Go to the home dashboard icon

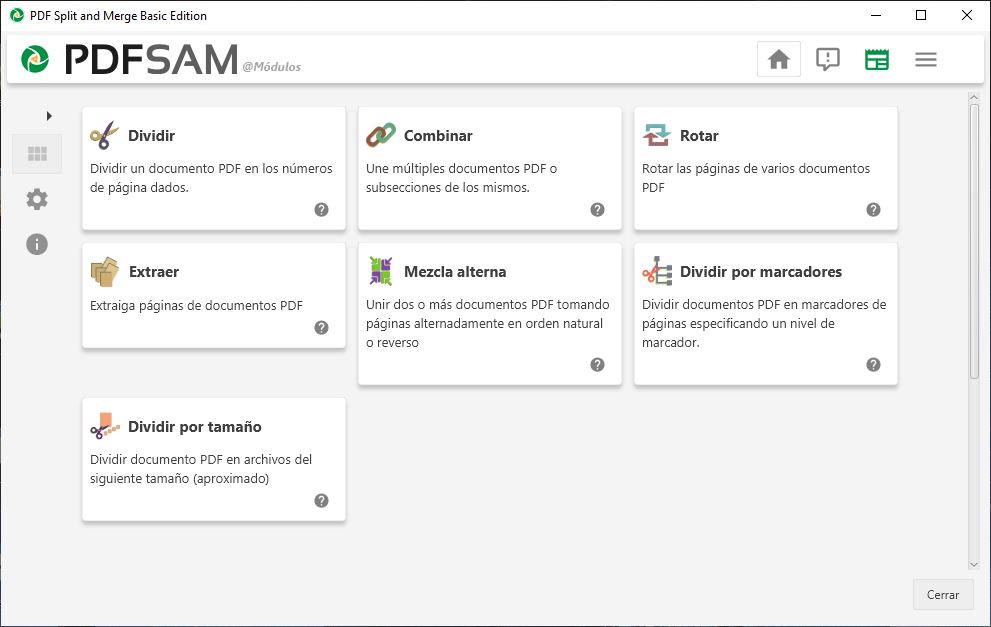point(779,59)
